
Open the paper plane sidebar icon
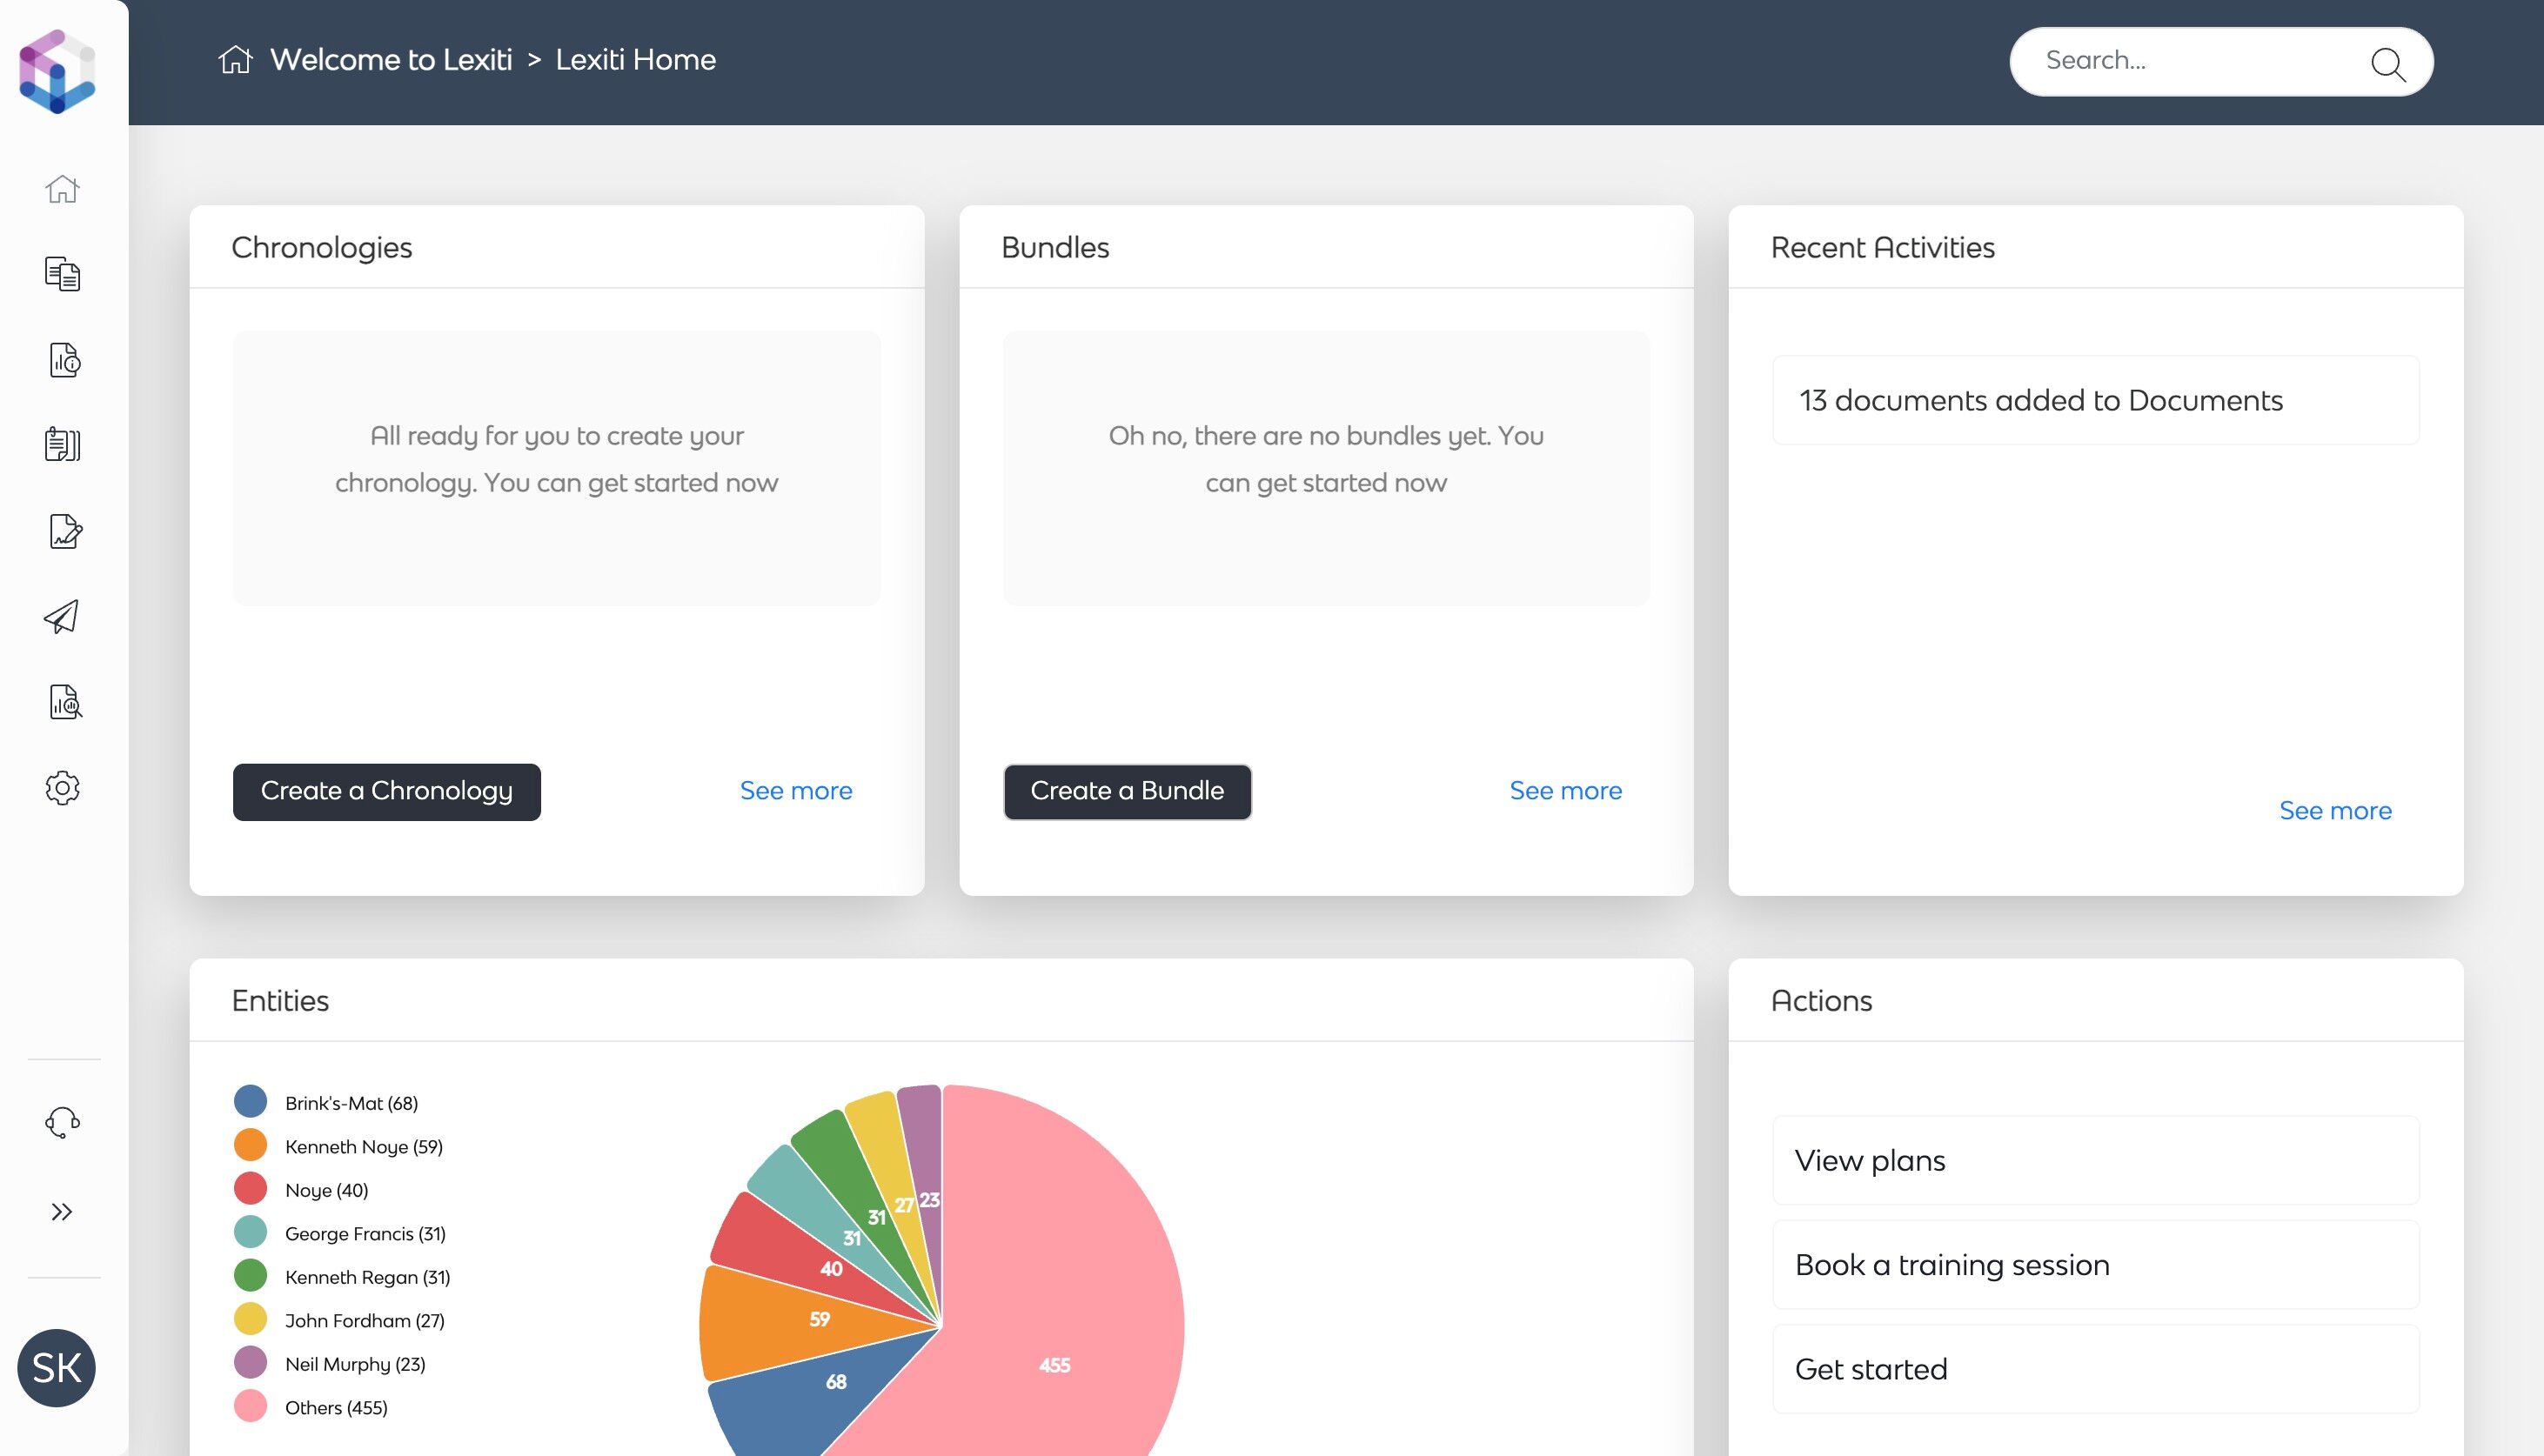[x=62, y=617]
